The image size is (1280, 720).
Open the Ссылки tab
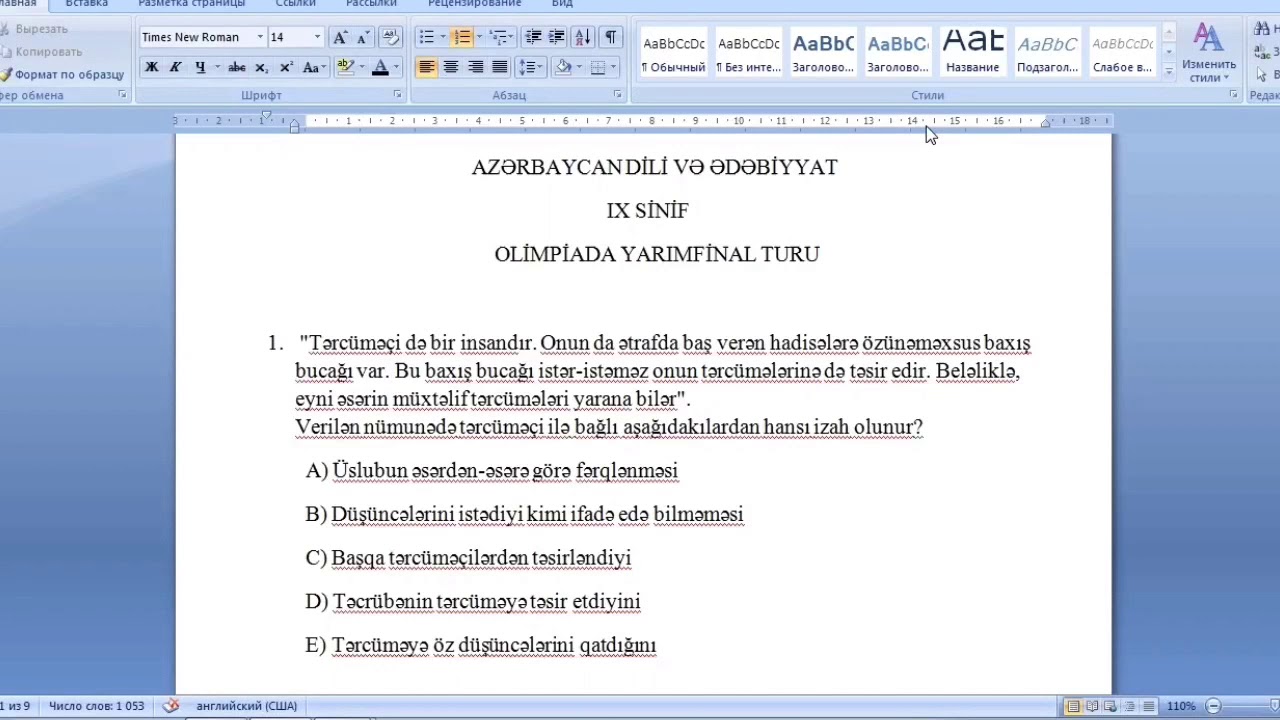click(x=296, y=4)
